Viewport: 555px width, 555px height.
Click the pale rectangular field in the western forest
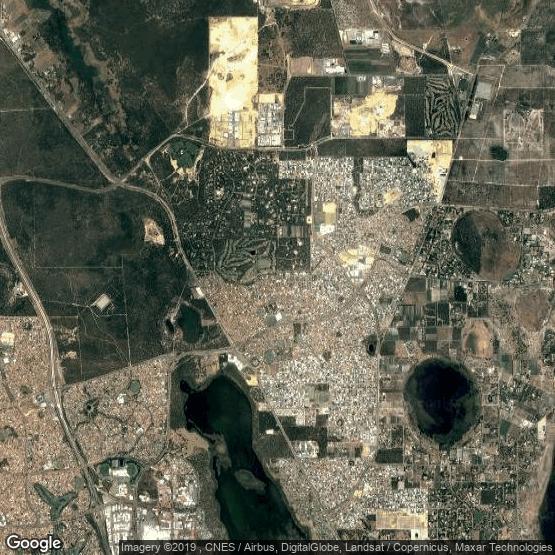click(102, 302)
